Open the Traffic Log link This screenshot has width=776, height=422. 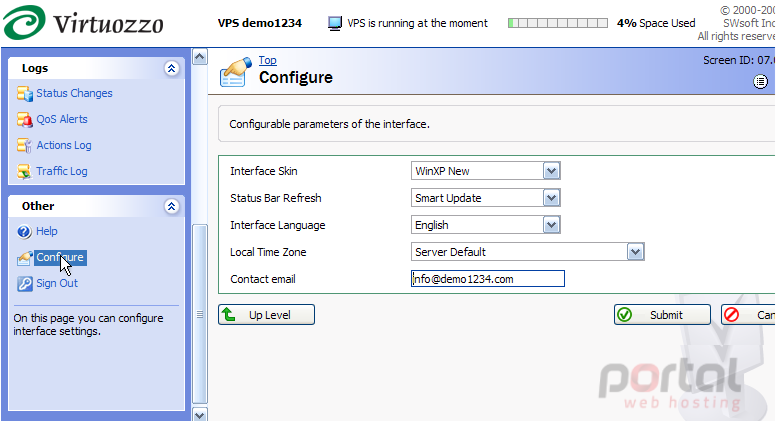point(62,171)
